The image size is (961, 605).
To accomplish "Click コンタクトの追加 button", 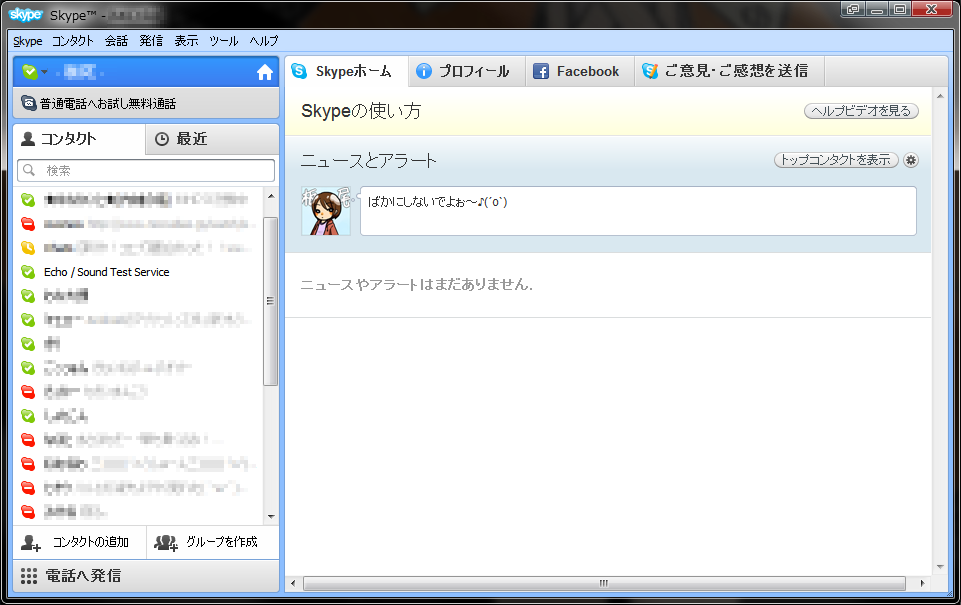I will [80, 542].
